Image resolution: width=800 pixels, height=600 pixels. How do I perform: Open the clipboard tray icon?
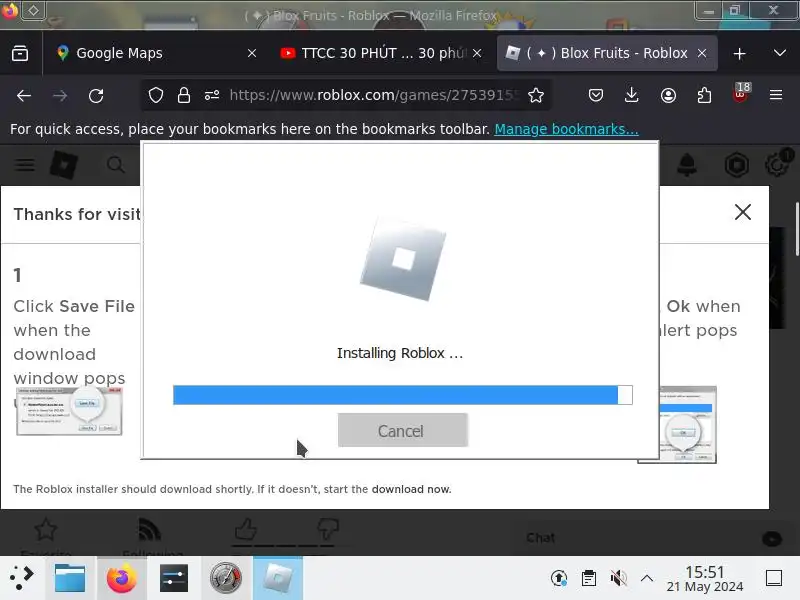point(588,578)
